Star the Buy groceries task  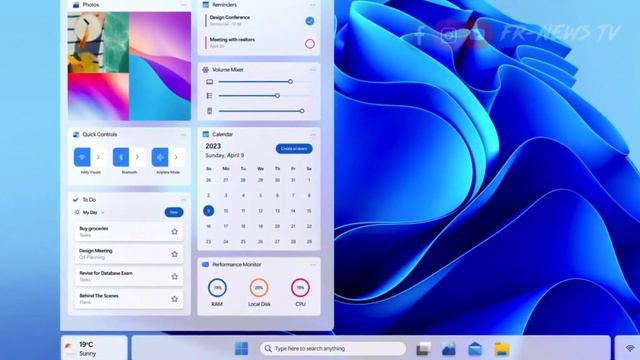[175, 231]
